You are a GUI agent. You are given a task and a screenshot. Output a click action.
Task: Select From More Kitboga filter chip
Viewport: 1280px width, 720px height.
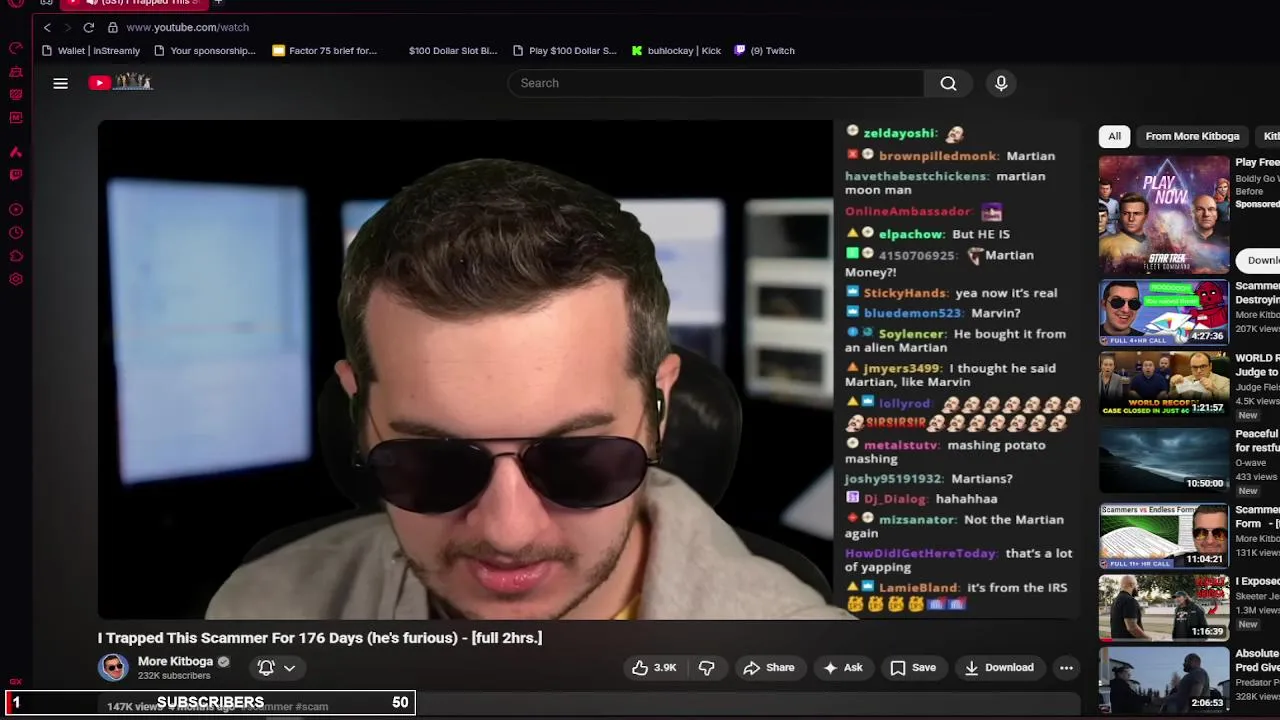[1192, 136]
